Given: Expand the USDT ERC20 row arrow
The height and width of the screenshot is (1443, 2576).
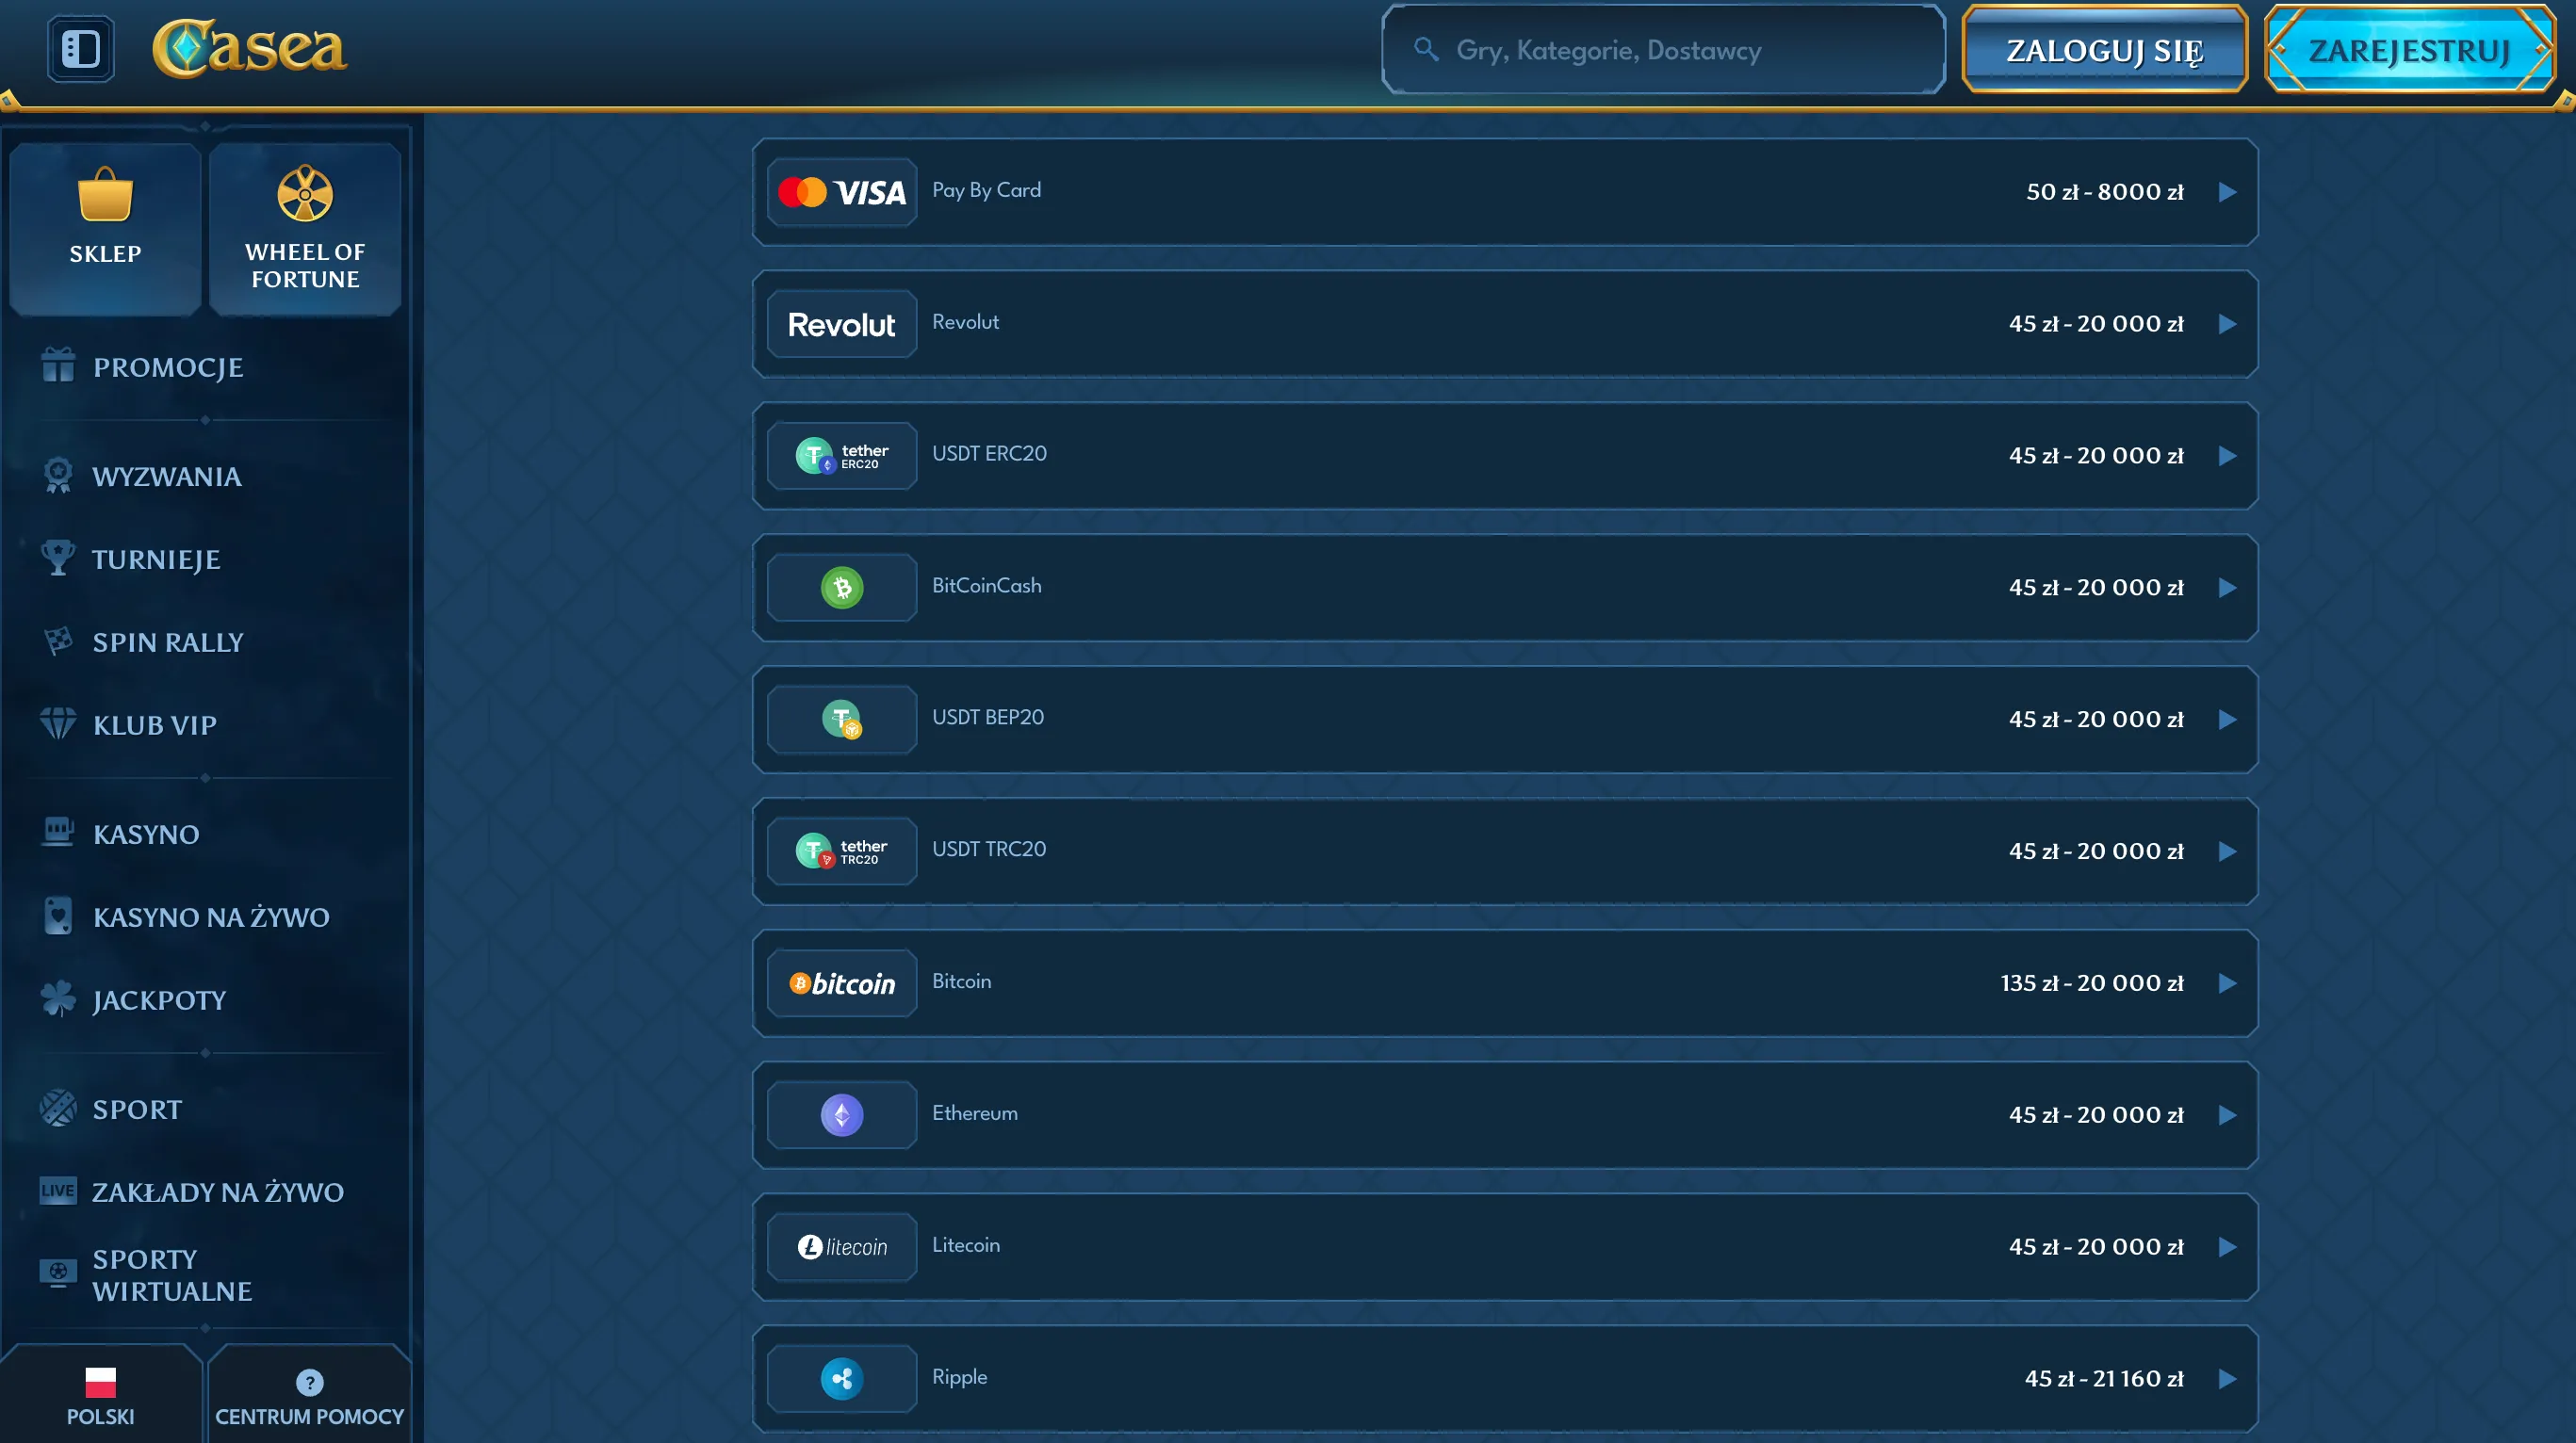Looking at the screenshot, I should pos(2227,456).
